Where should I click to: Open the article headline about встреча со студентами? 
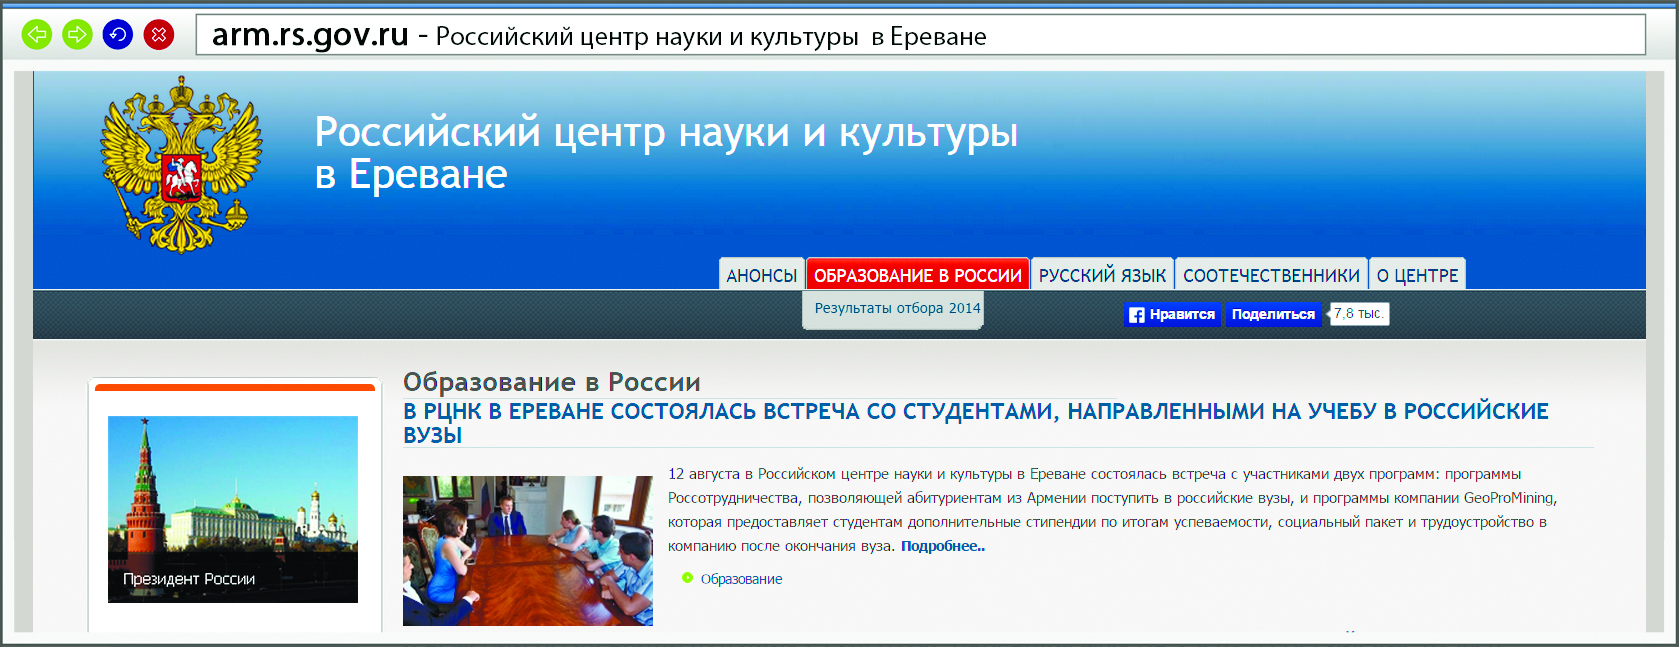tap(976, 423)
